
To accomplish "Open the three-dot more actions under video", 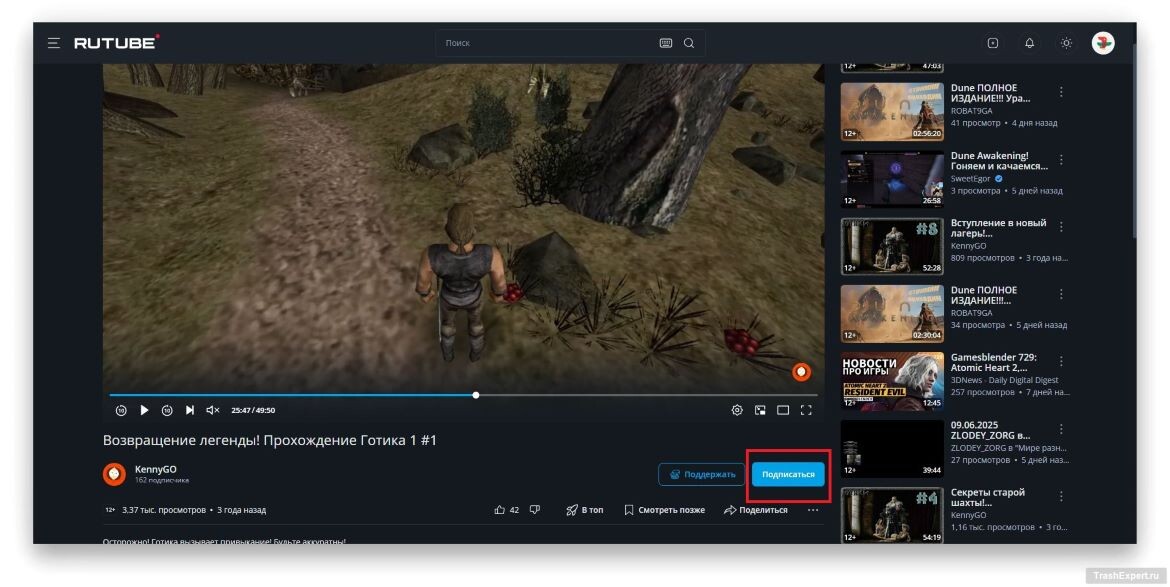I will [813, 510].
